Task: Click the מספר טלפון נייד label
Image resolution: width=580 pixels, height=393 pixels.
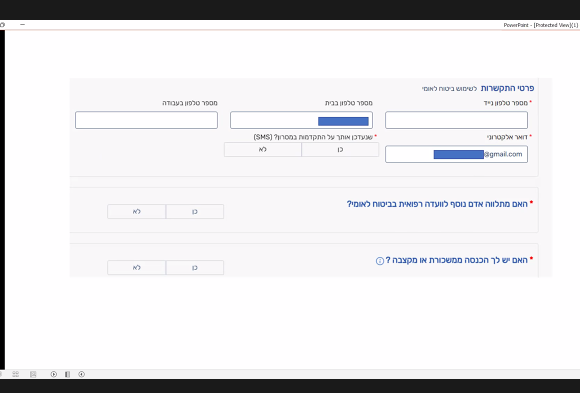Action: click(506, 103)
